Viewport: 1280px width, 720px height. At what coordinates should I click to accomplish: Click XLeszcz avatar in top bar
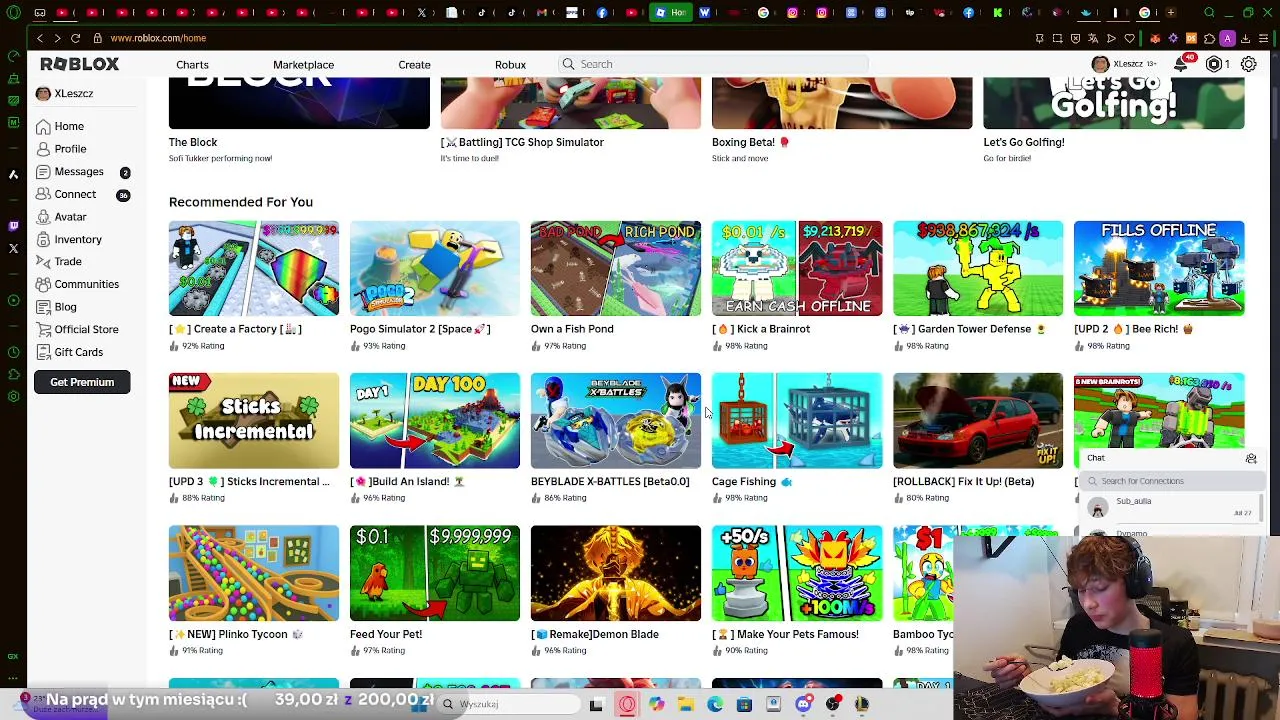[x=1100, y=64]
